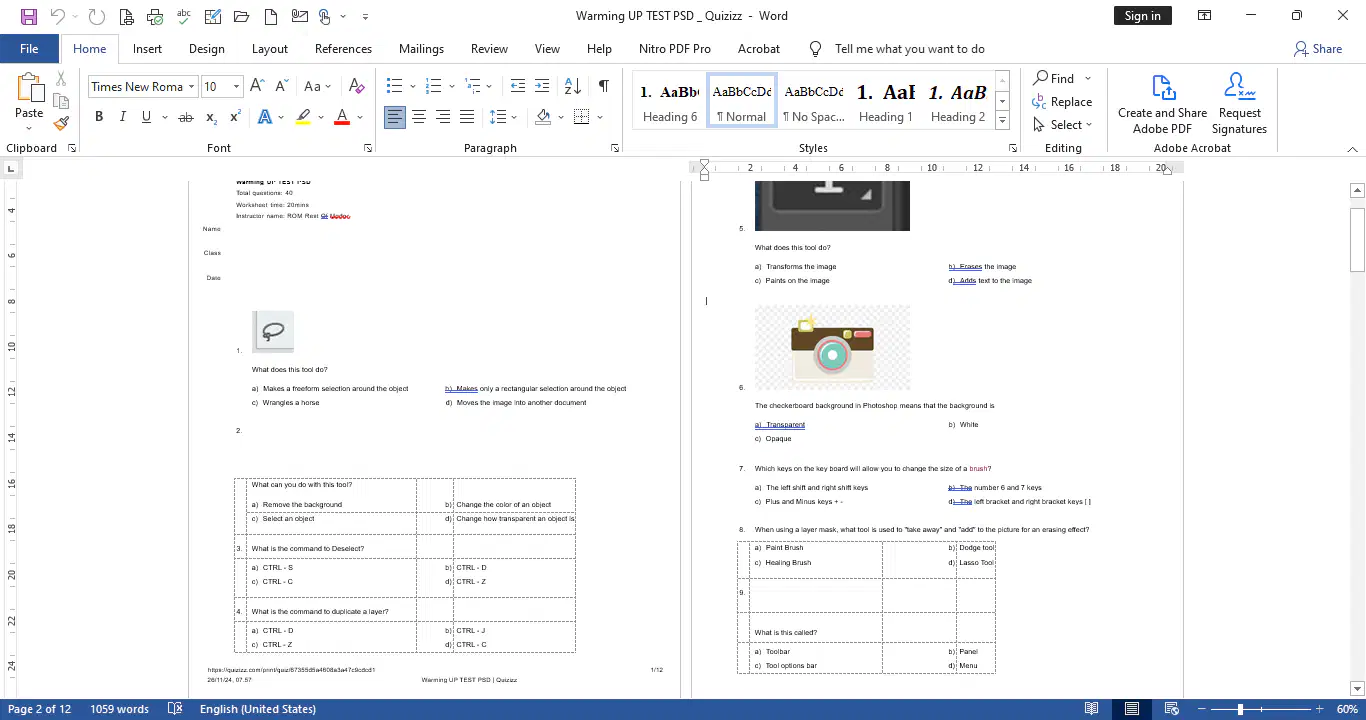
Task: Click the Tell me what you want search box
Action: pyautogui.click(x=909, y=48)
